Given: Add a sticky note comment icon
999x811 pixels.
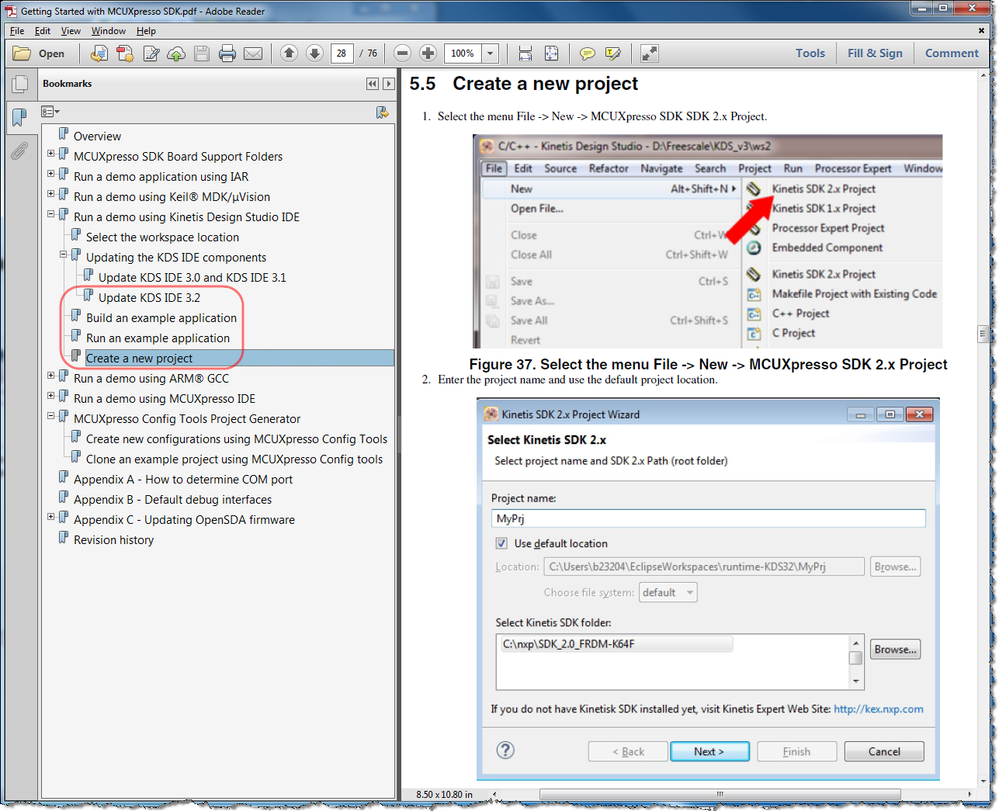Looking at the screenshot, I should pos(587,54).
